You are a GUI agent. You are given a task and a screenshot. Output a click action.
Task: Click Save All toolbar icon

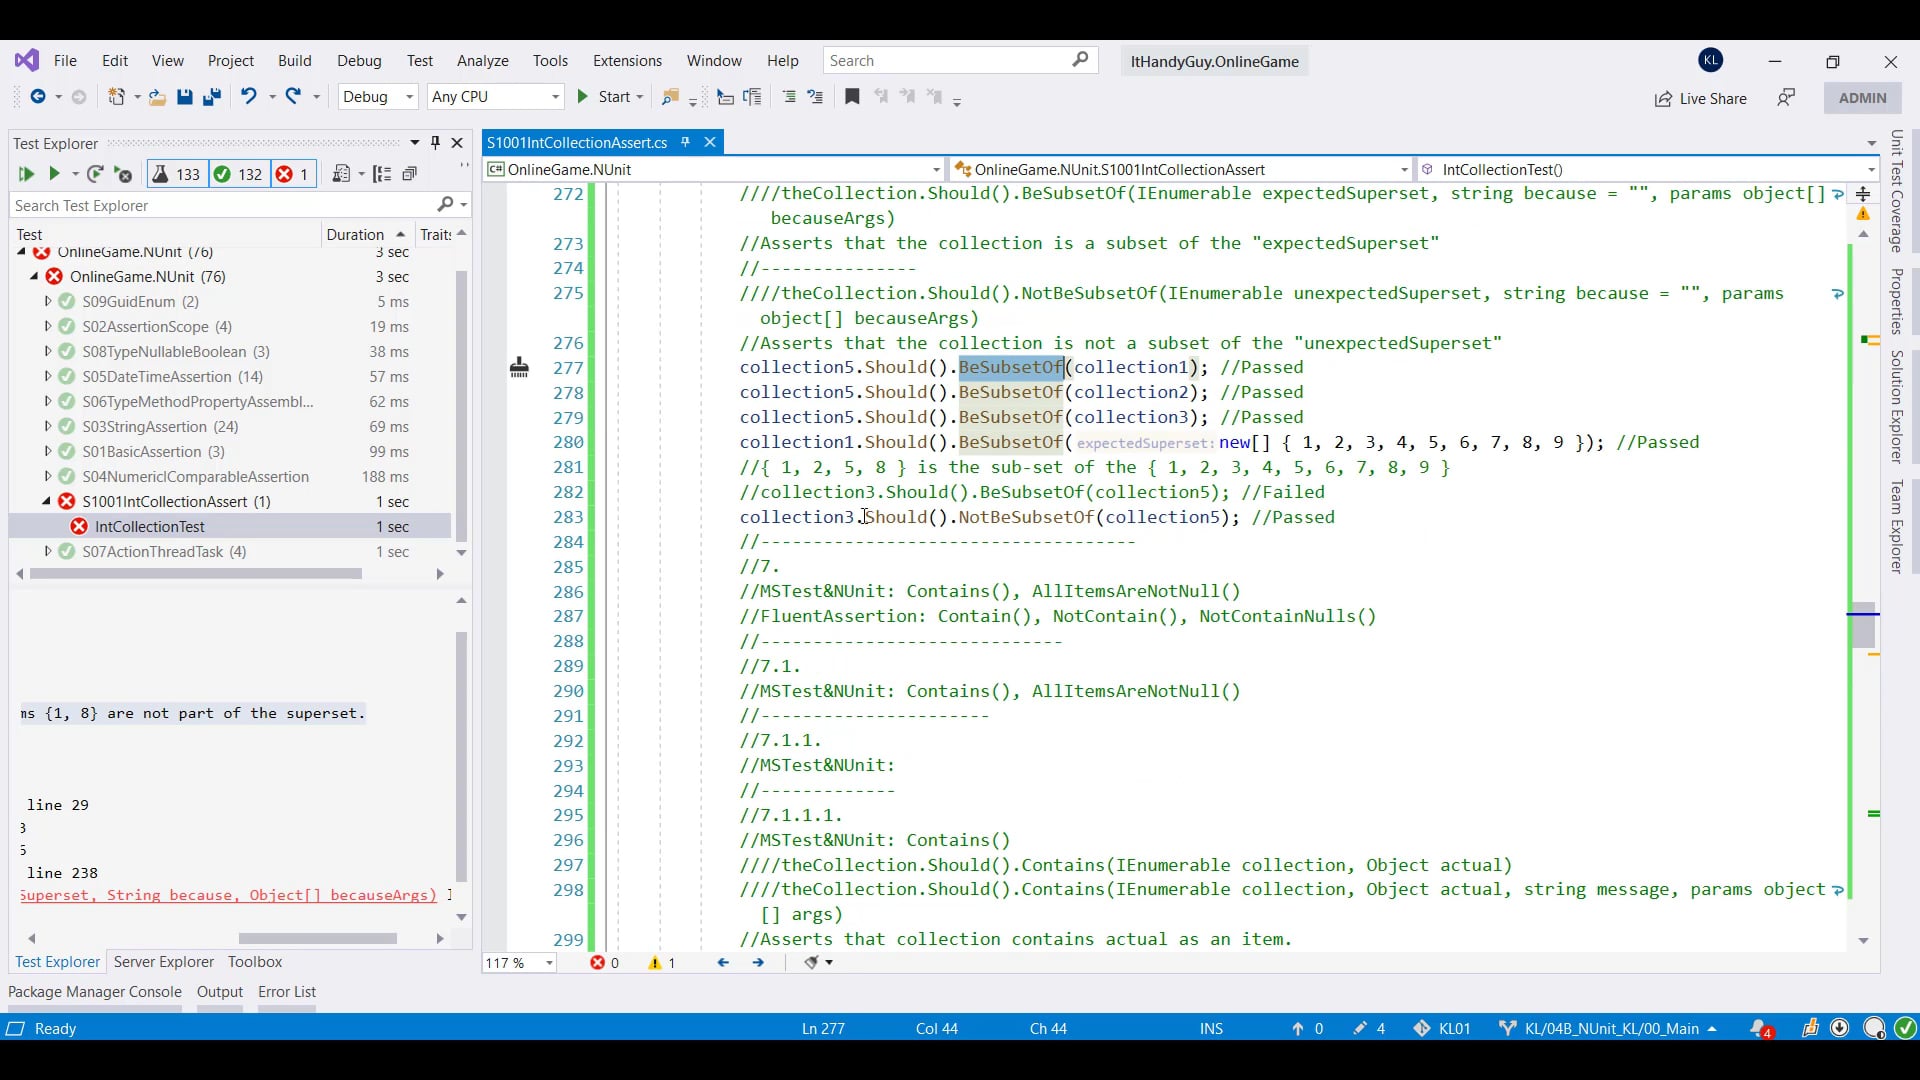[x=211, y=97]
